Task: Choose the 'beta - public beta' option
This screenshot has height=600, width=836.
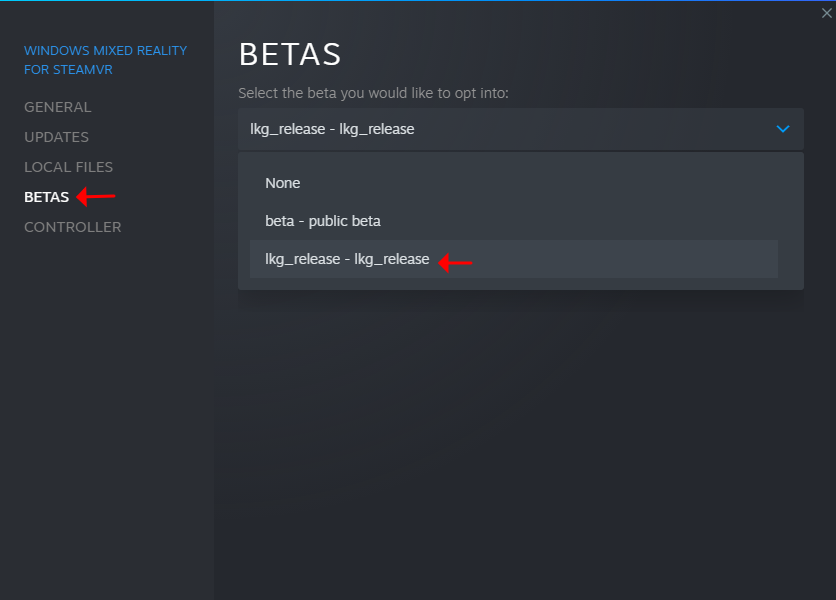Action: pyautogui.click(x=323, y=221)
